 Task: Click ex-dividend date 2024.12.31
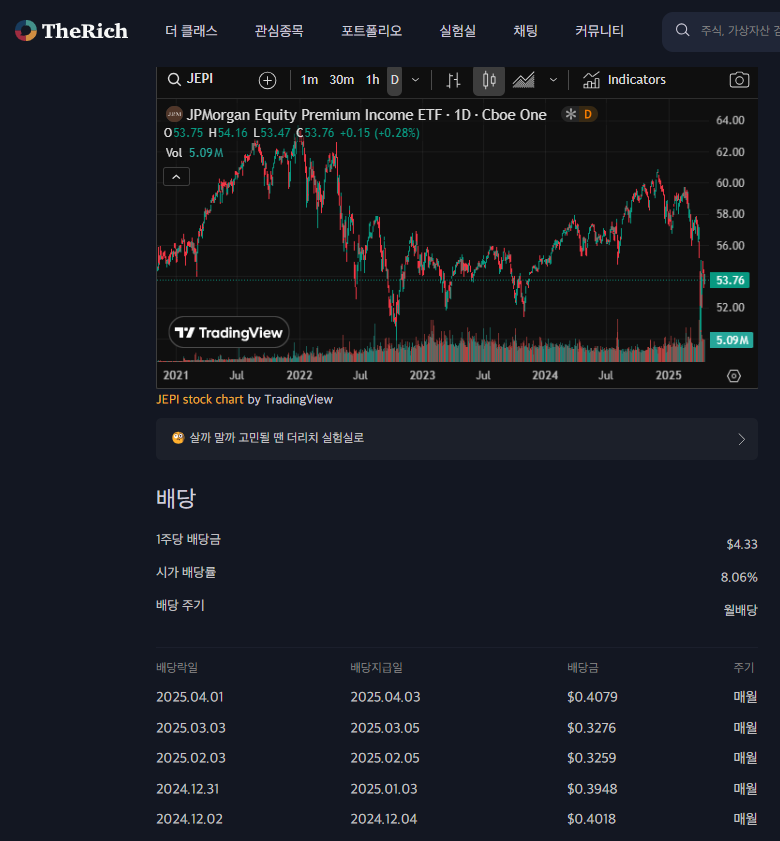pos(187,789)
